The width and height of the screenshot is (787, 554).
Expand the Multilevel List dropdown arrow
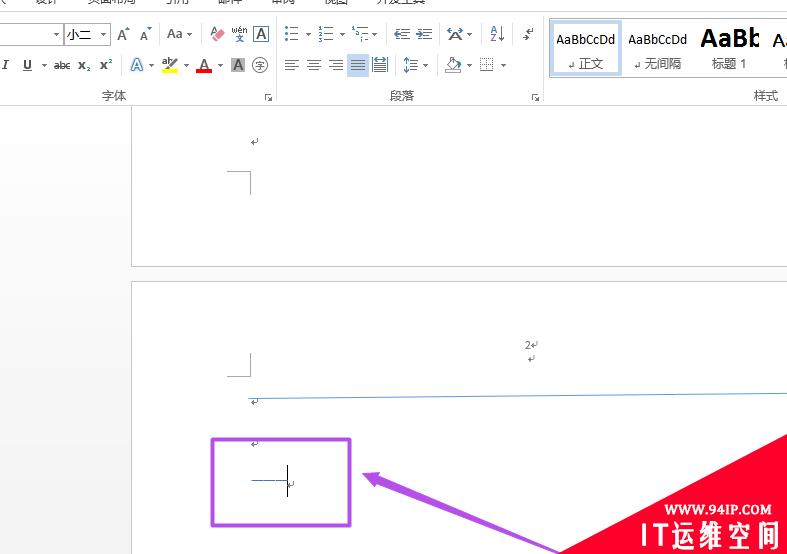tap(374, 35)
